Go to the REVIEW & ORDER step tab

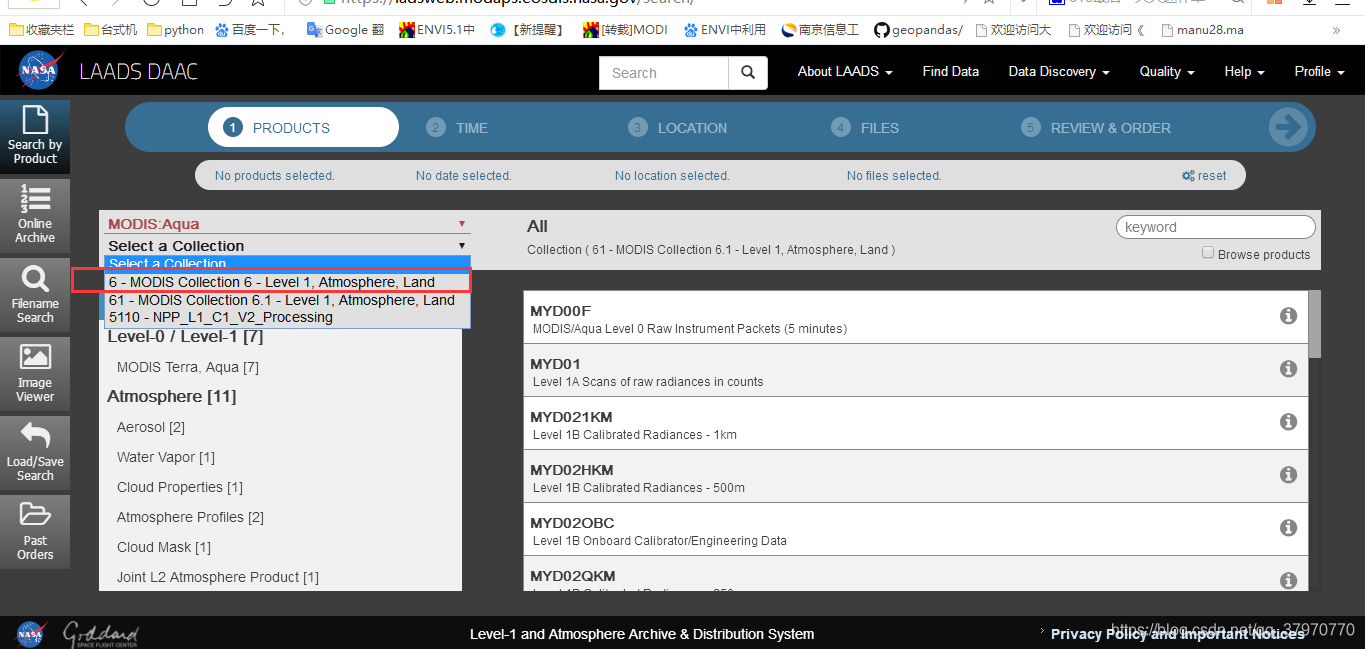pyautogui.click(x=1096, y=128)
